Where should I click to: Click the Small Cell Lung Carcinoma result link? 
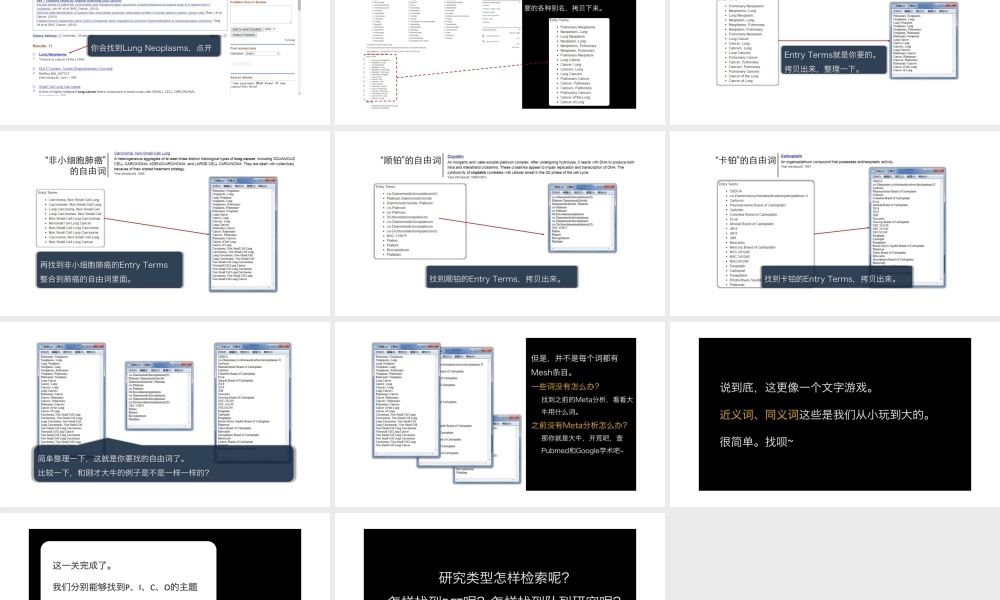coord(60,87)
